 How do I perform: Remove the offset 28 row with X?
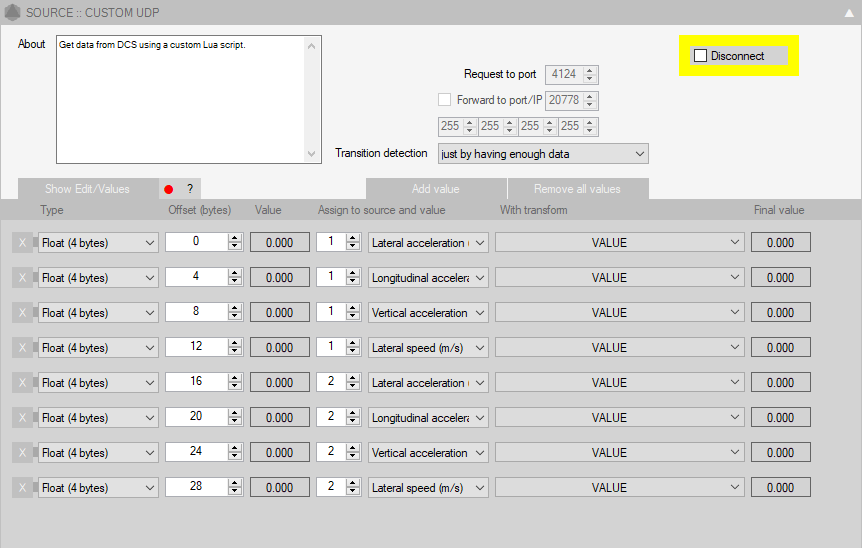coord(22,488)
